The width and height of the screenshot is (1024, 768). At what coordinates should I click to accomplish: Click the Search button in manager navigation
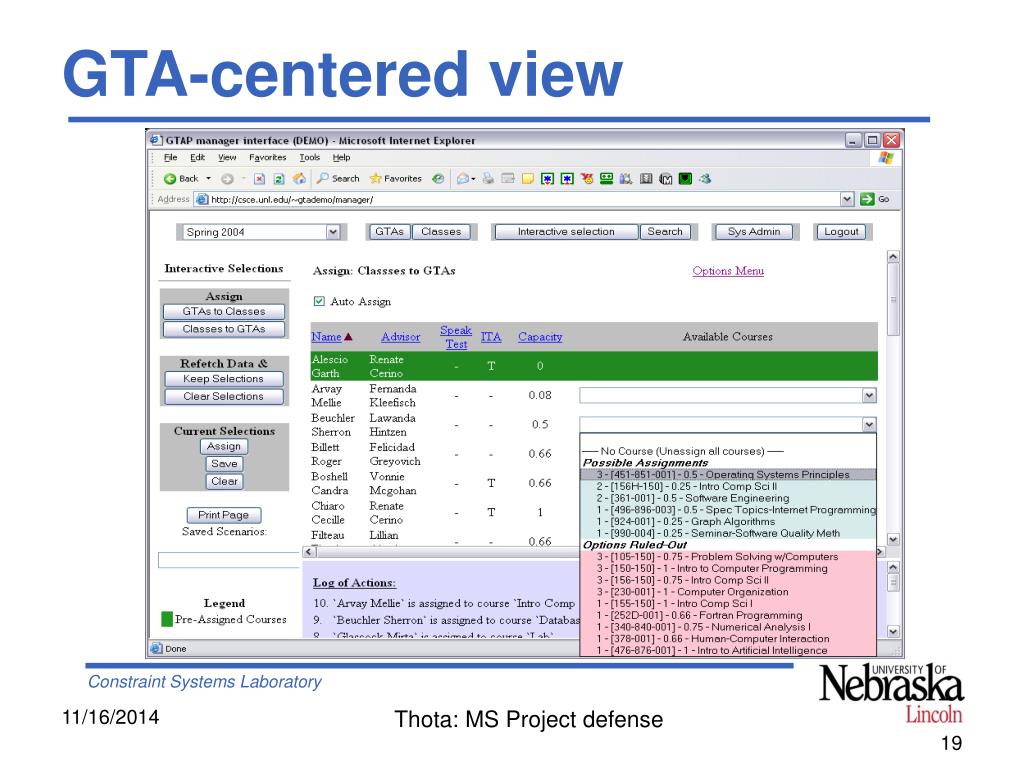point(665,232)
